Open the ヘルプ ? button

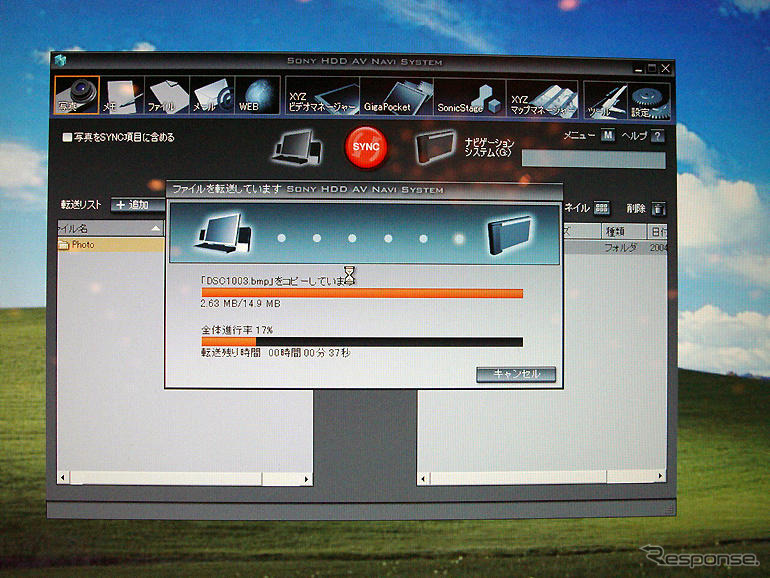[x=658, y=136]
